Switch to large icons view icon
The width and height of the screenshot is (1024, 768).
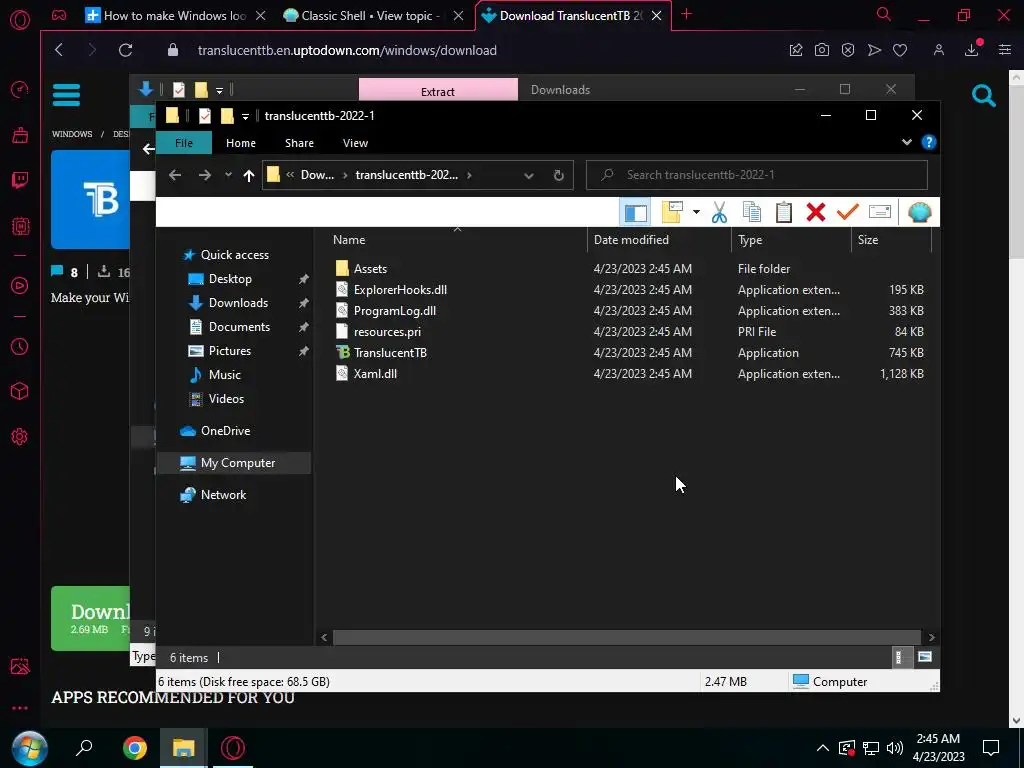924,657
